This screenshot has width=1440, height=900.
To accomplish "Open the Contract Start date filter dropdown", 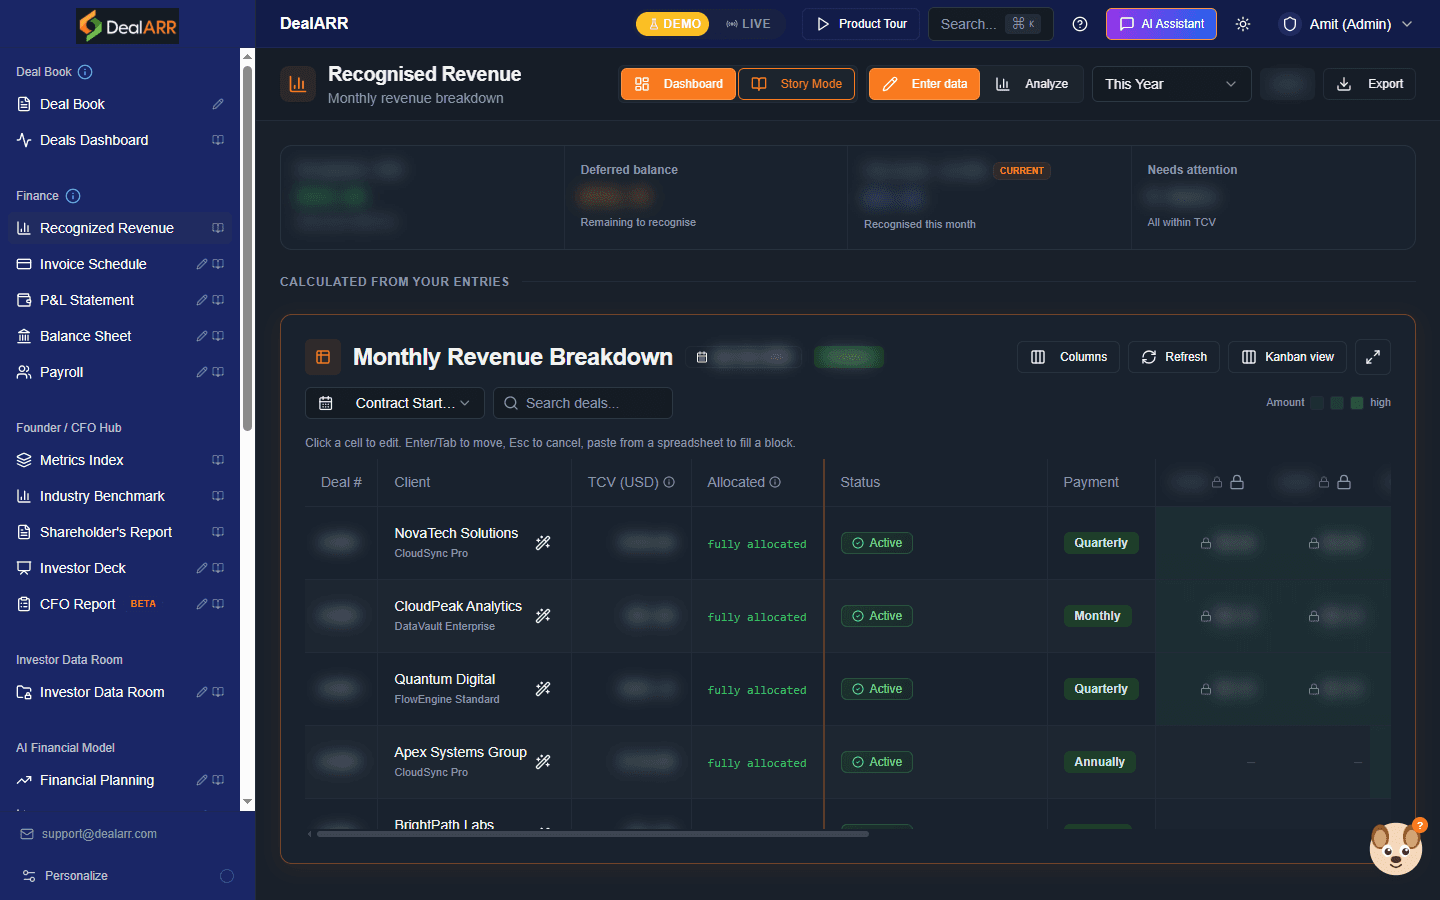I will [395, 403].
